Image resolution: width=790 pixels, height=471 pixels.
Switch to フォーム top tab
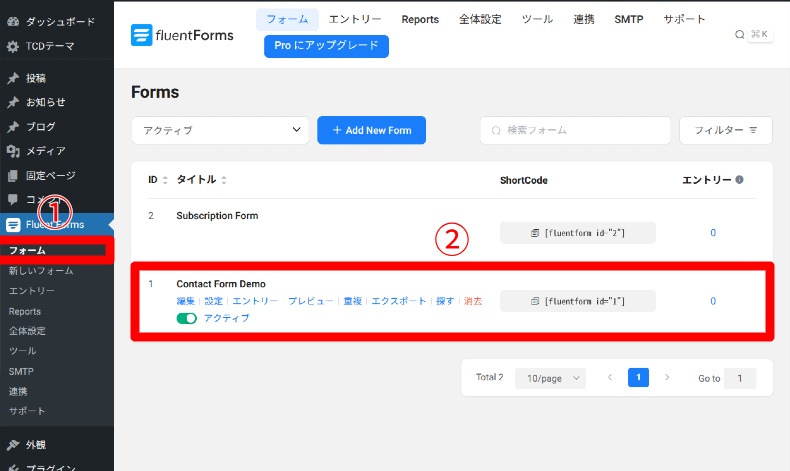[x=287, y=20]
